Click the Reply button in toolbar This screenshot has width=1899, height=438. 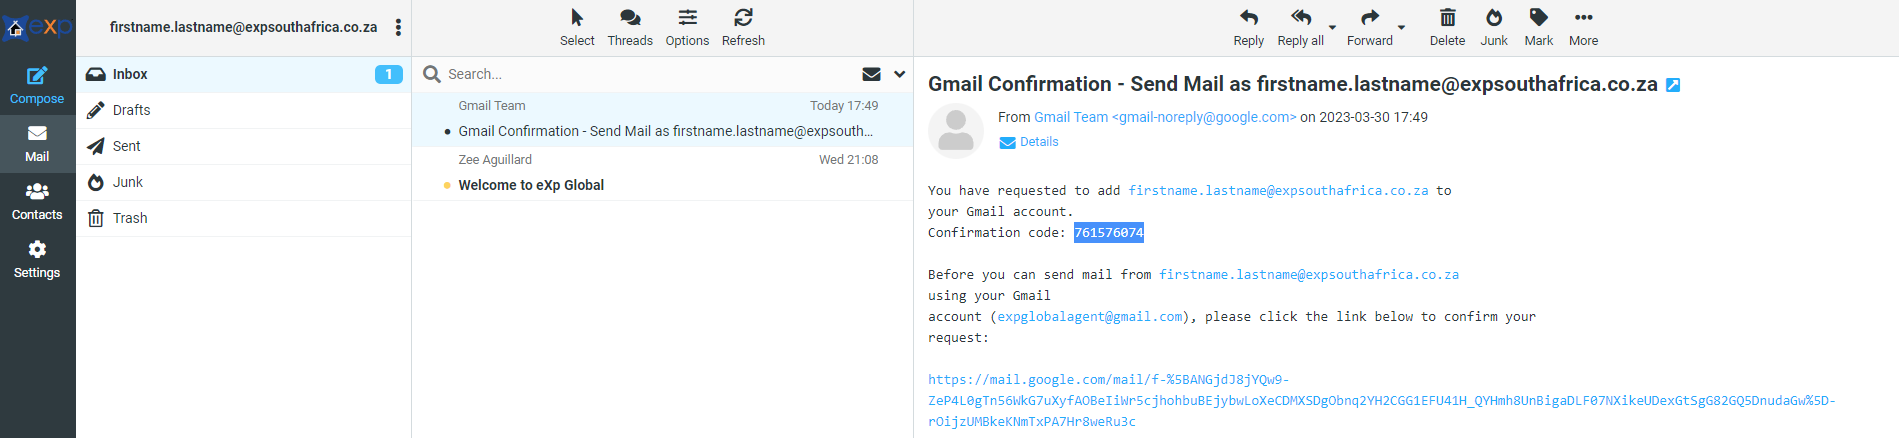[1248, 27]
